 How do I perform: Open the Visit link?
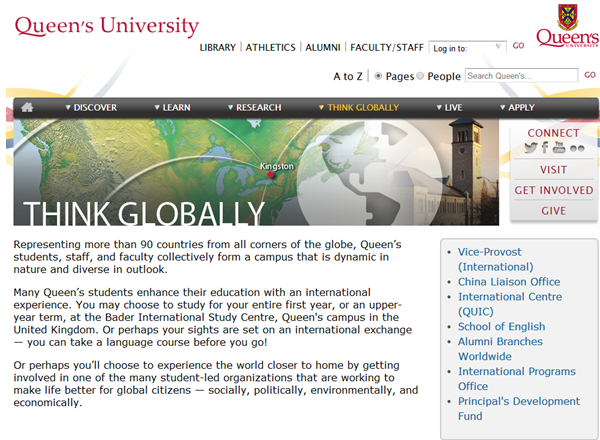(553, 170)
